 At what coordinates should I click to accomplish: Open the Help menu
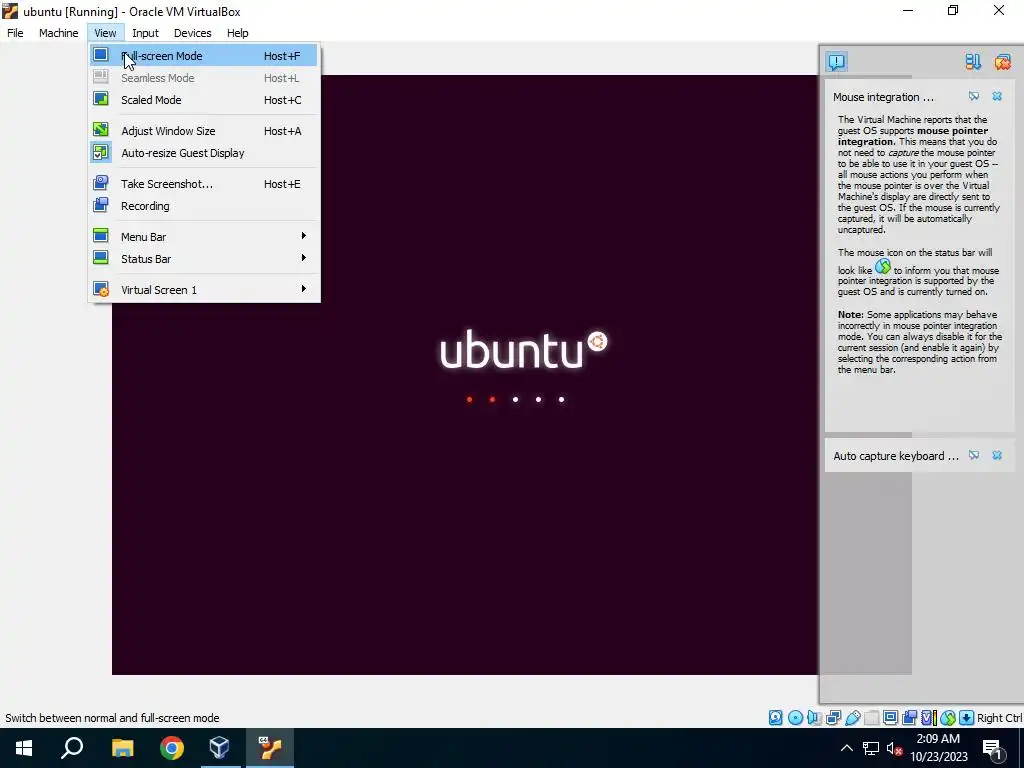pos(238,33)
